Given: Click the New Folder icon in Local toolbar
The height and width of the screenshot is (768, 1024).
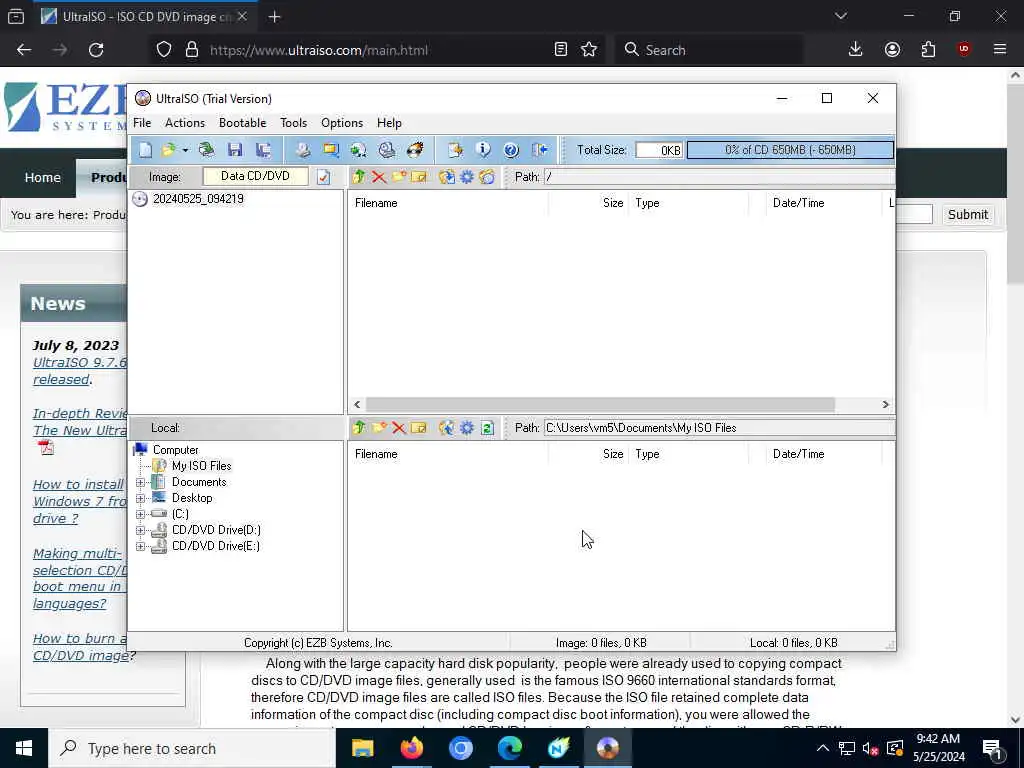Looking at the screenshot, I should (379, 428).
